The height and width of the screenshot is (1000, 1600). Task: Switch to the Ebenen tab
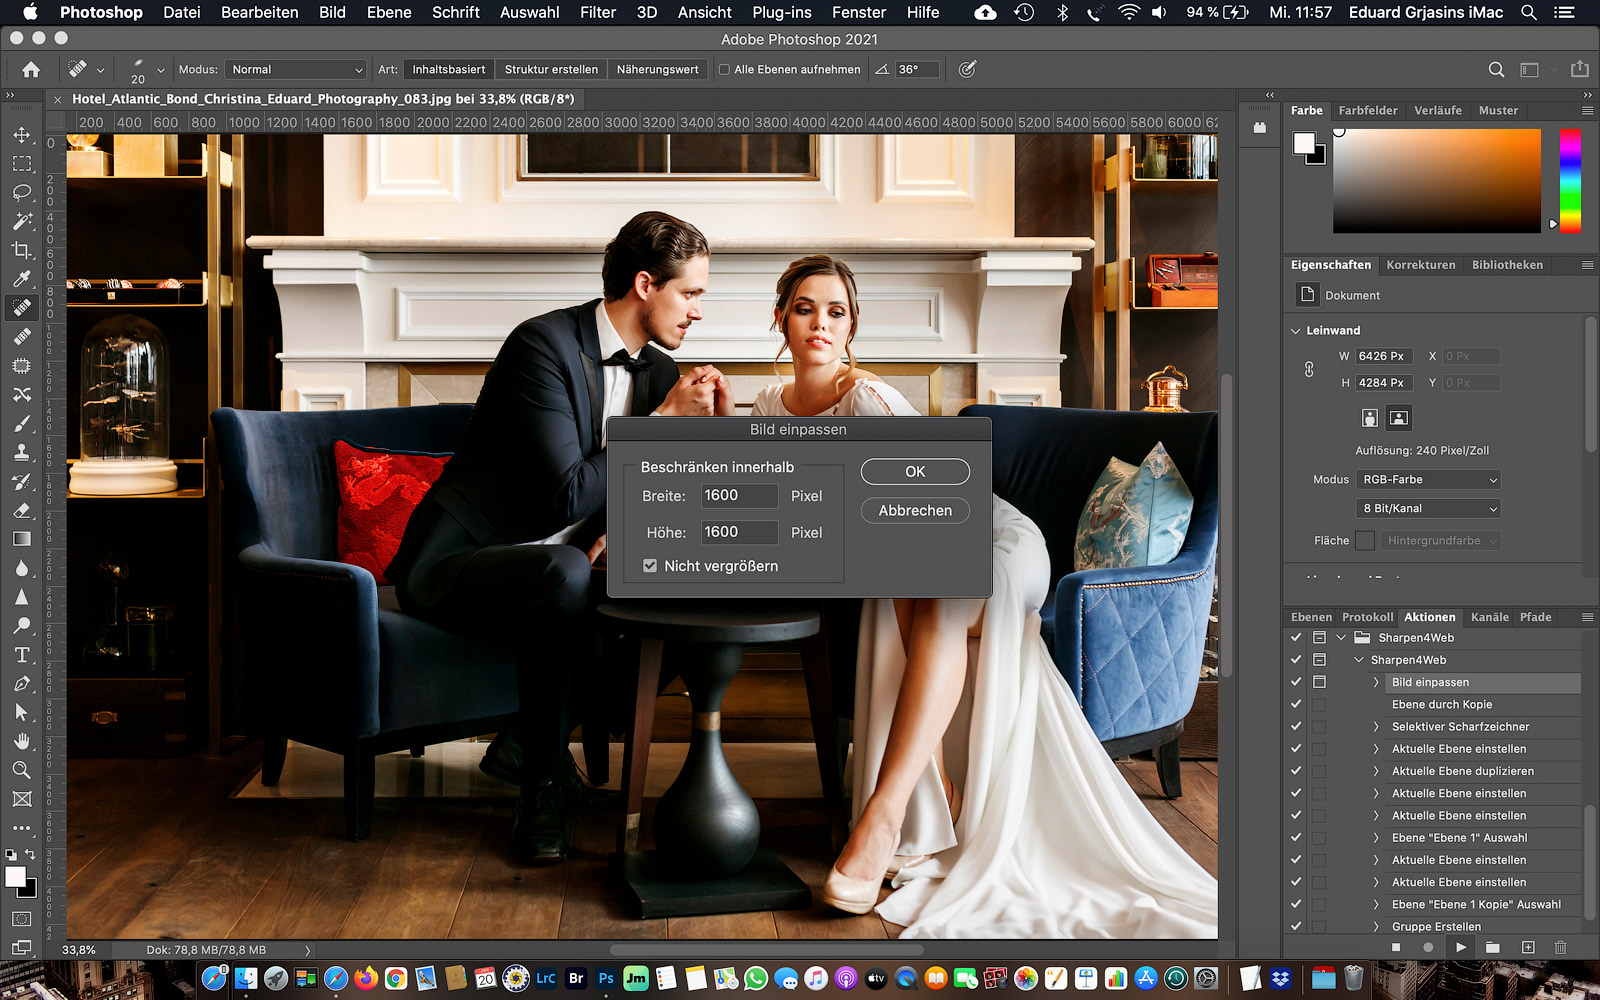pyautogui.click(x=1311, y=617)
